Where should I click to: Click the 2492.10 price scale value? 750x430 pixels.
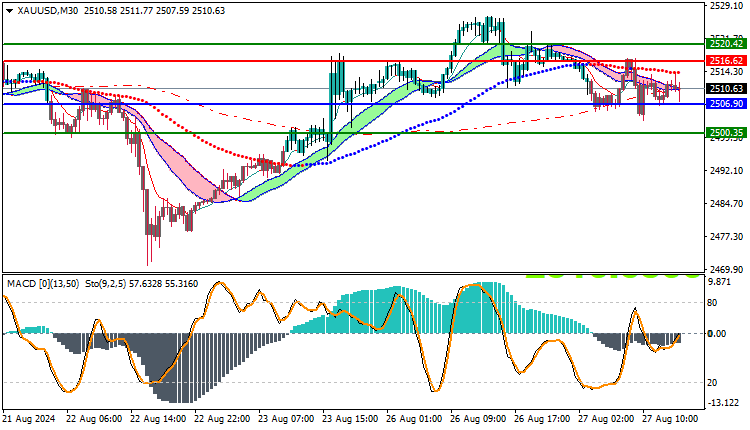[x=727, y=171]
